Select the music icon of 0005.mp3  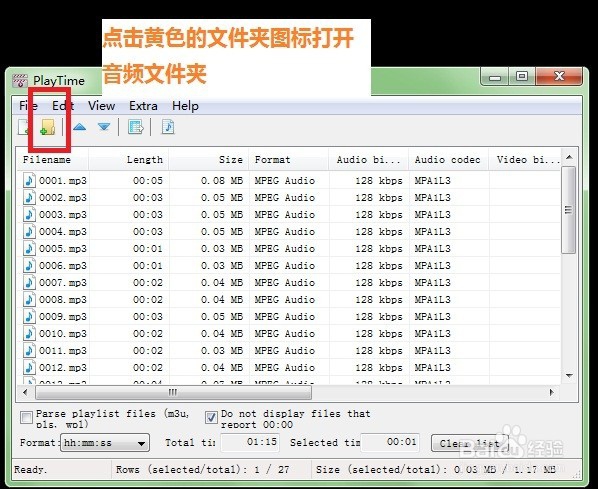coord(29,248)
